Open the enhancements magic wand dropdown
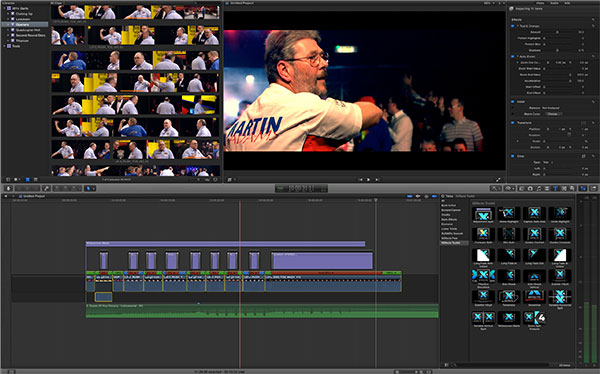This screenshot has width=600, height=374. 495,188
